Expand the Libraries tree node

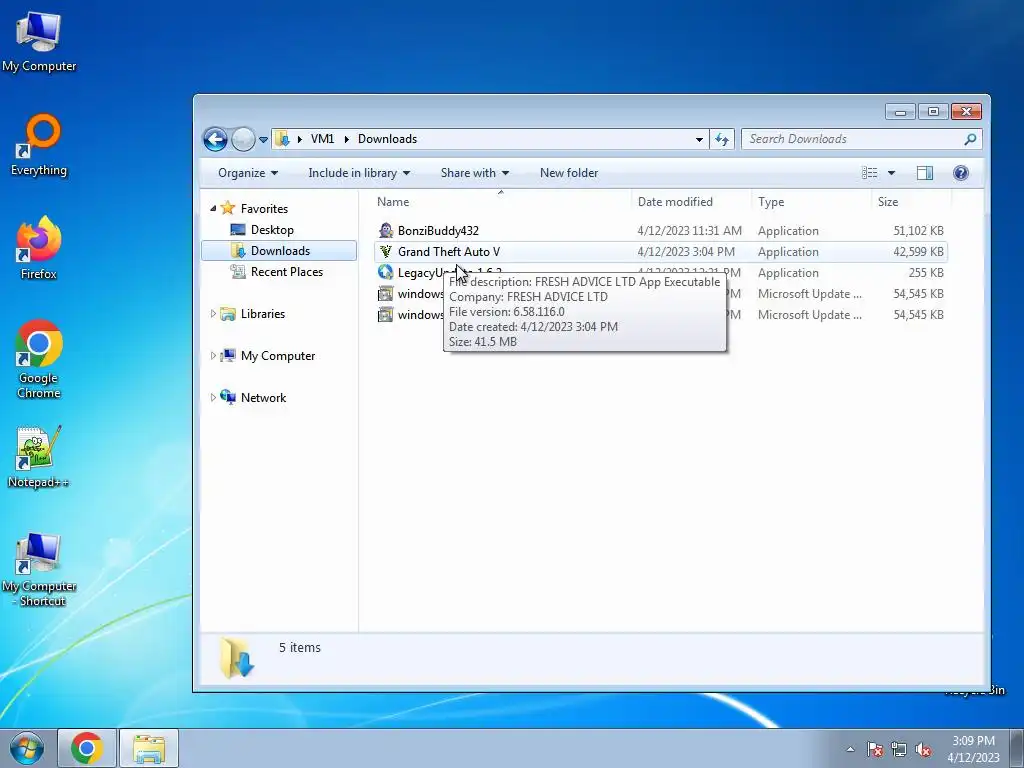click(213, 314)
